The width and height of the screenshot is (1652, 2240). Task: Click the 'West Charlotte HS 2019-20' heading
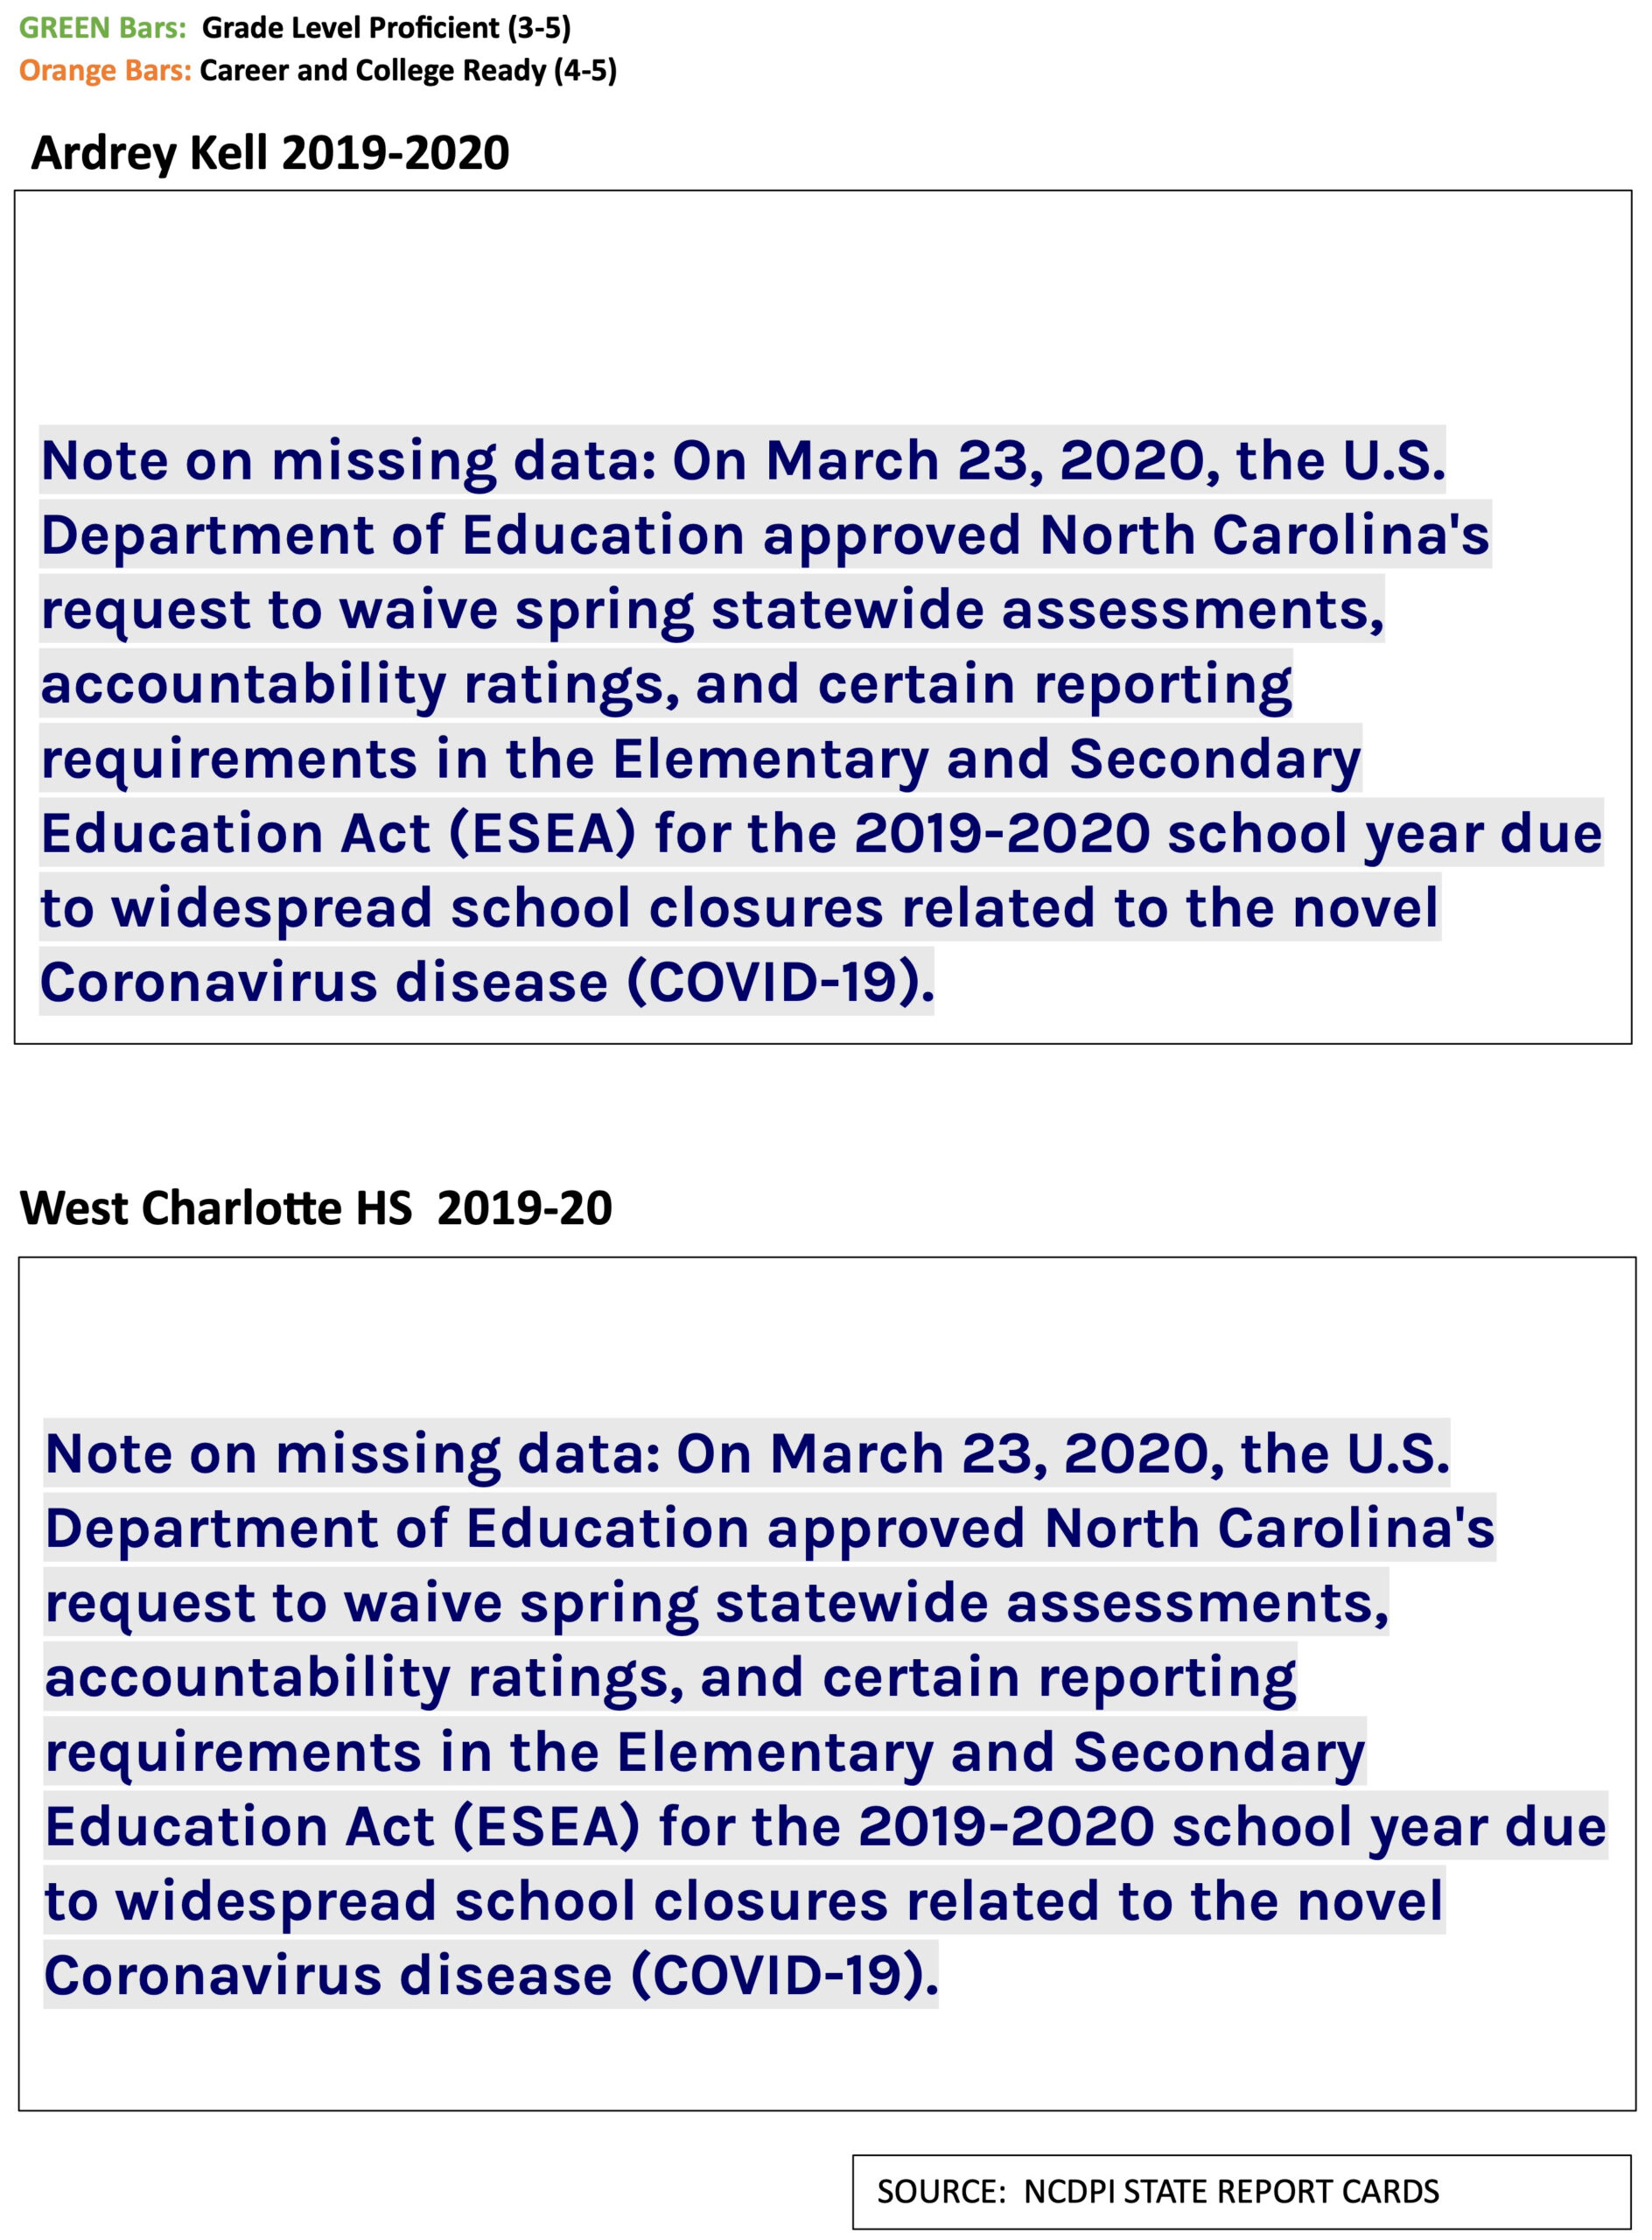point(316,1208)
